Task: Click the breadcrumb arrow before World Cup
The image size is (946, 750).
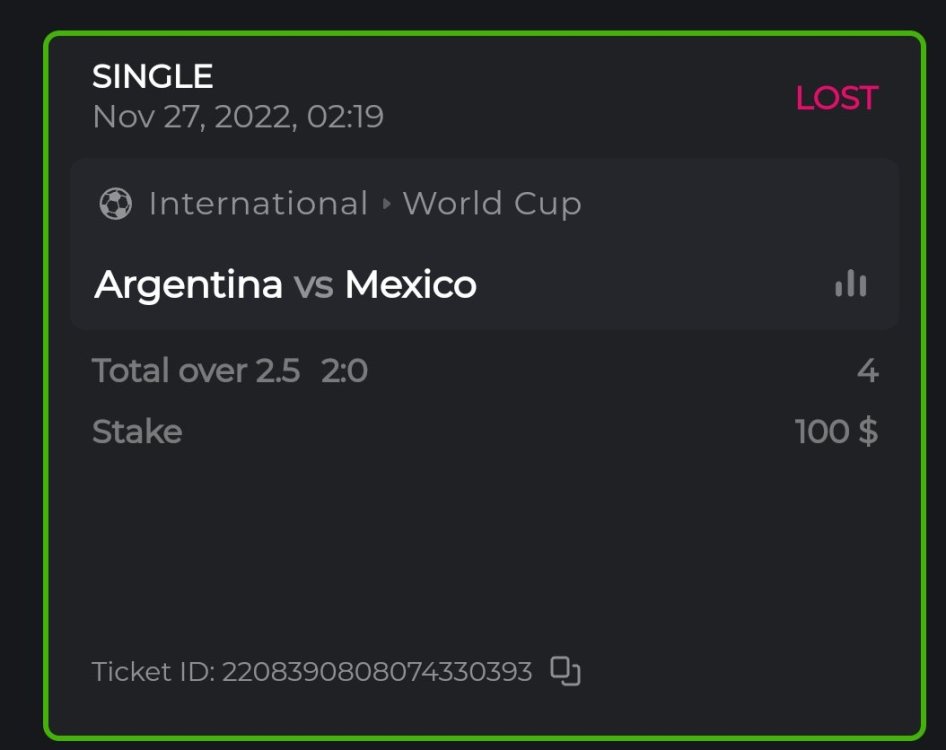Action: pos(386,204)
